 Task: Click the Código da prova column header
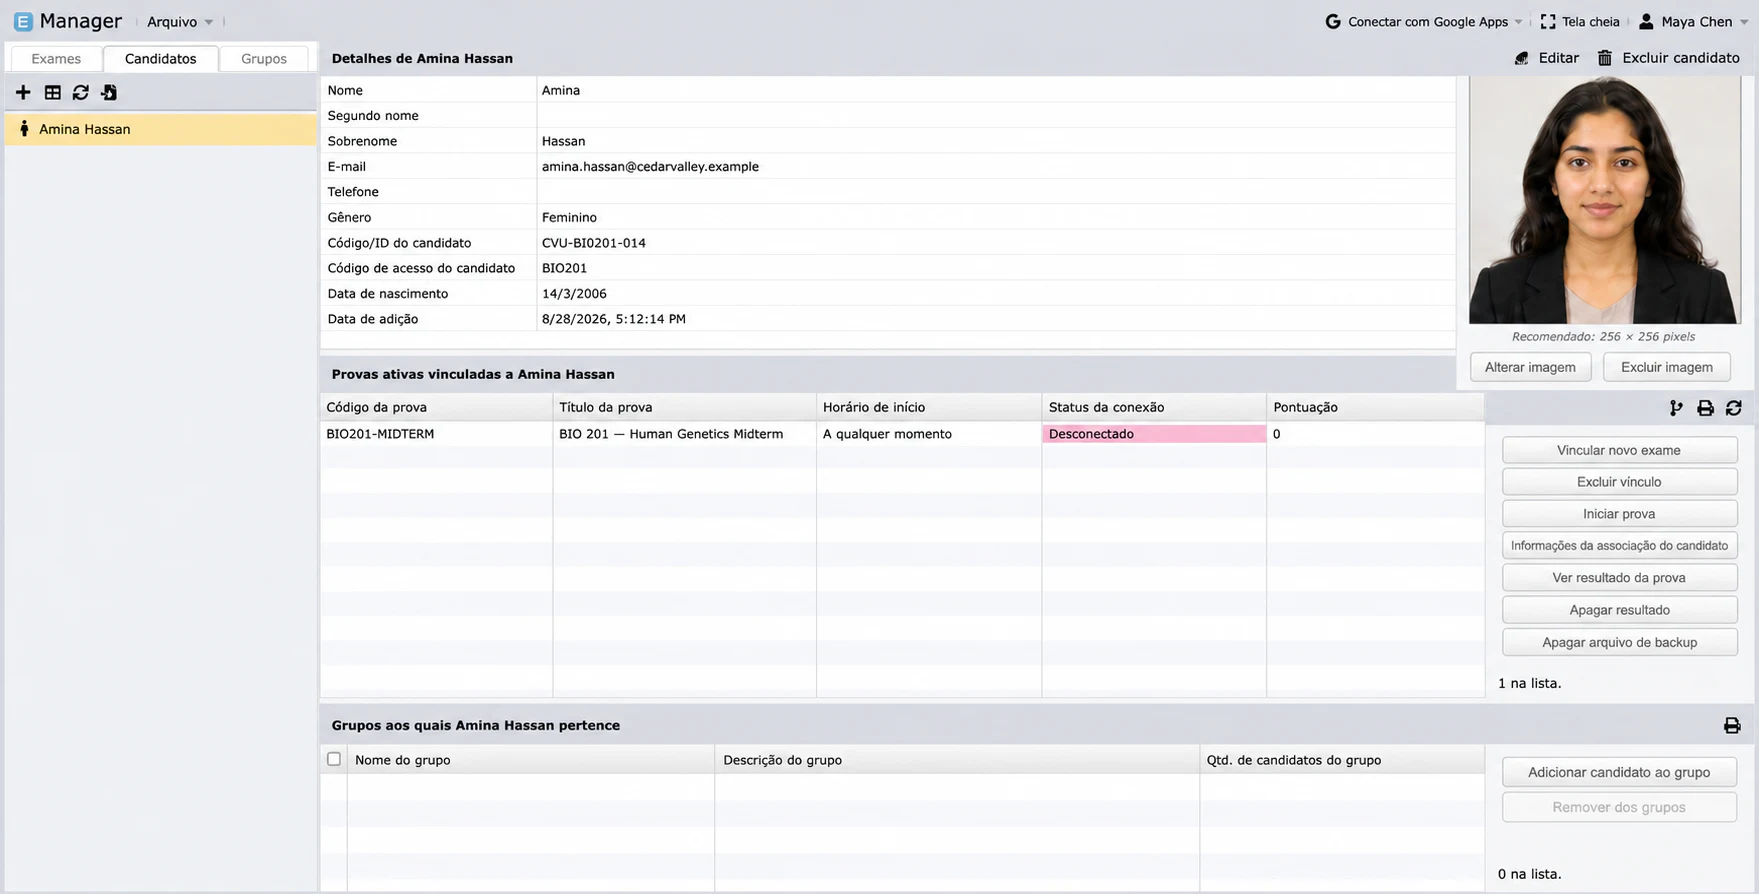pos(436,407)
